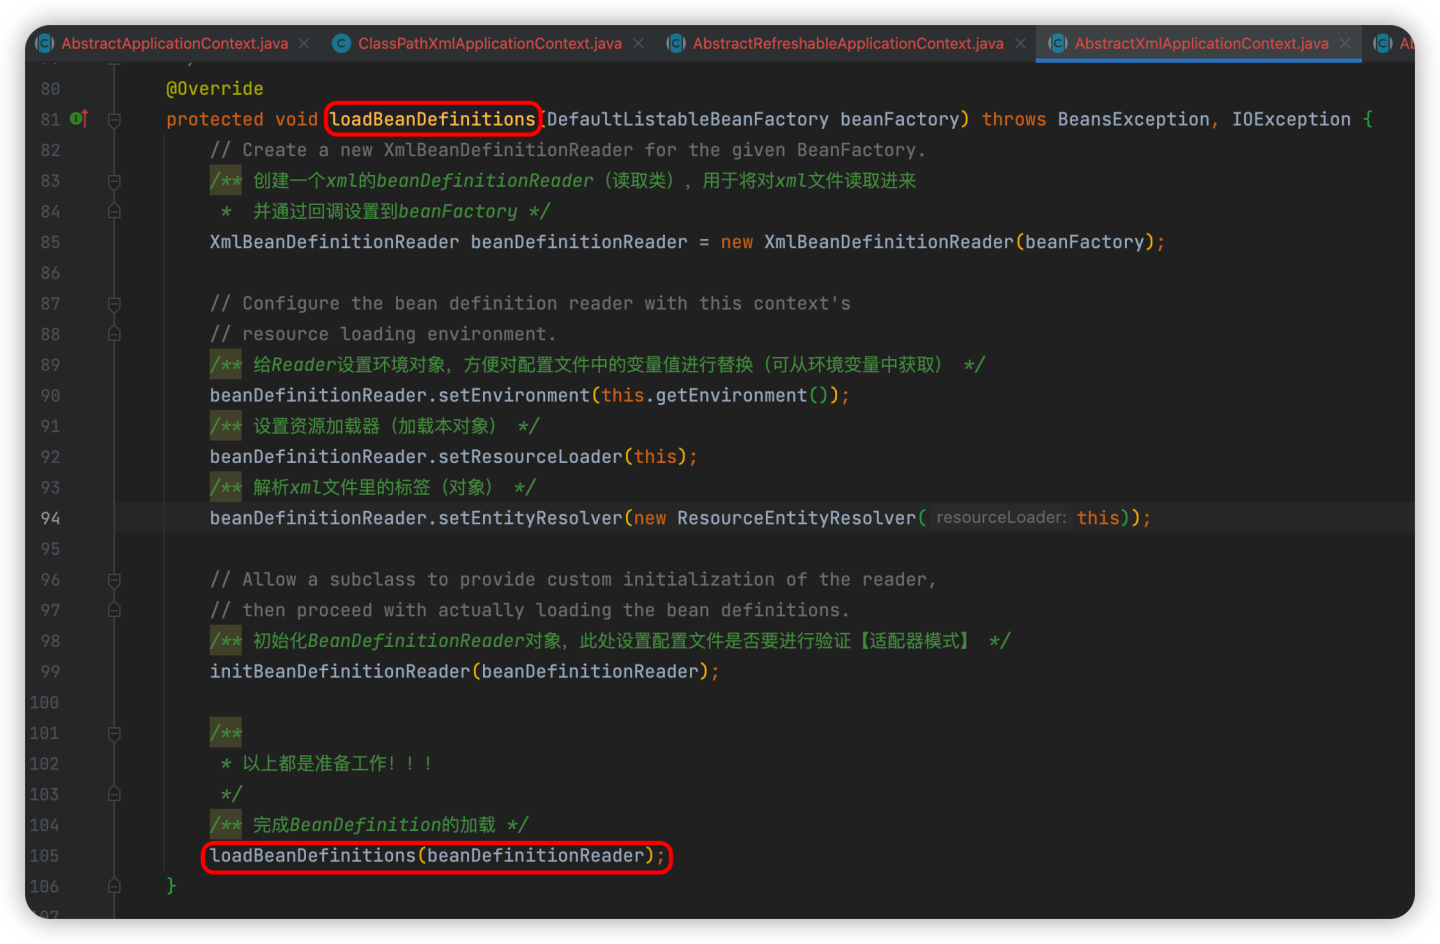Click the setEnvironment method call

(x=514, y=396)
